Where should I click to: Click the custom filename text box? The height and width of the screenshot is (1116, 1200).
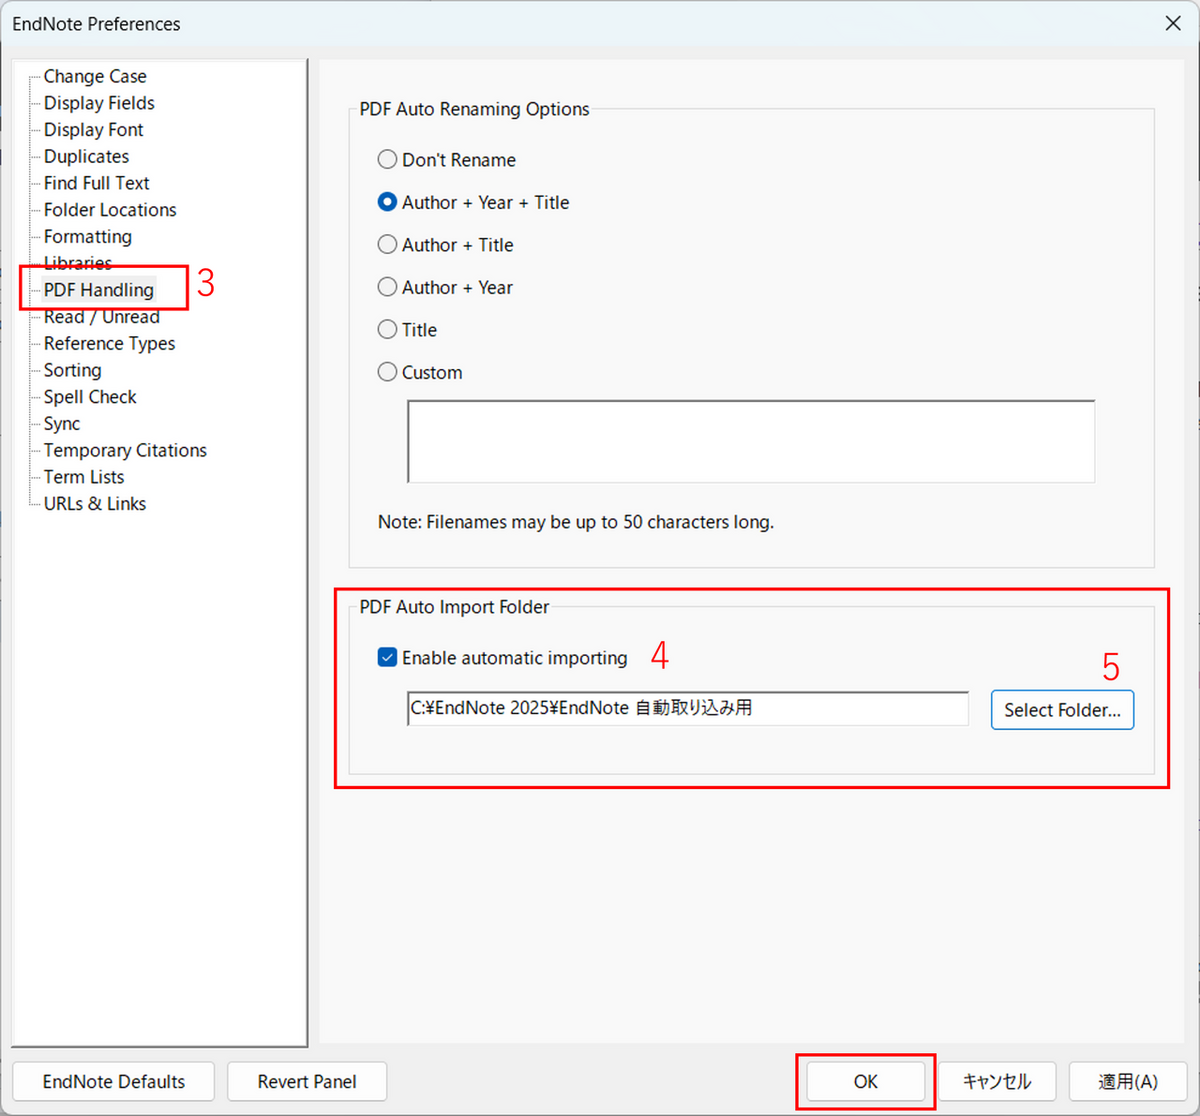[750, 442]
